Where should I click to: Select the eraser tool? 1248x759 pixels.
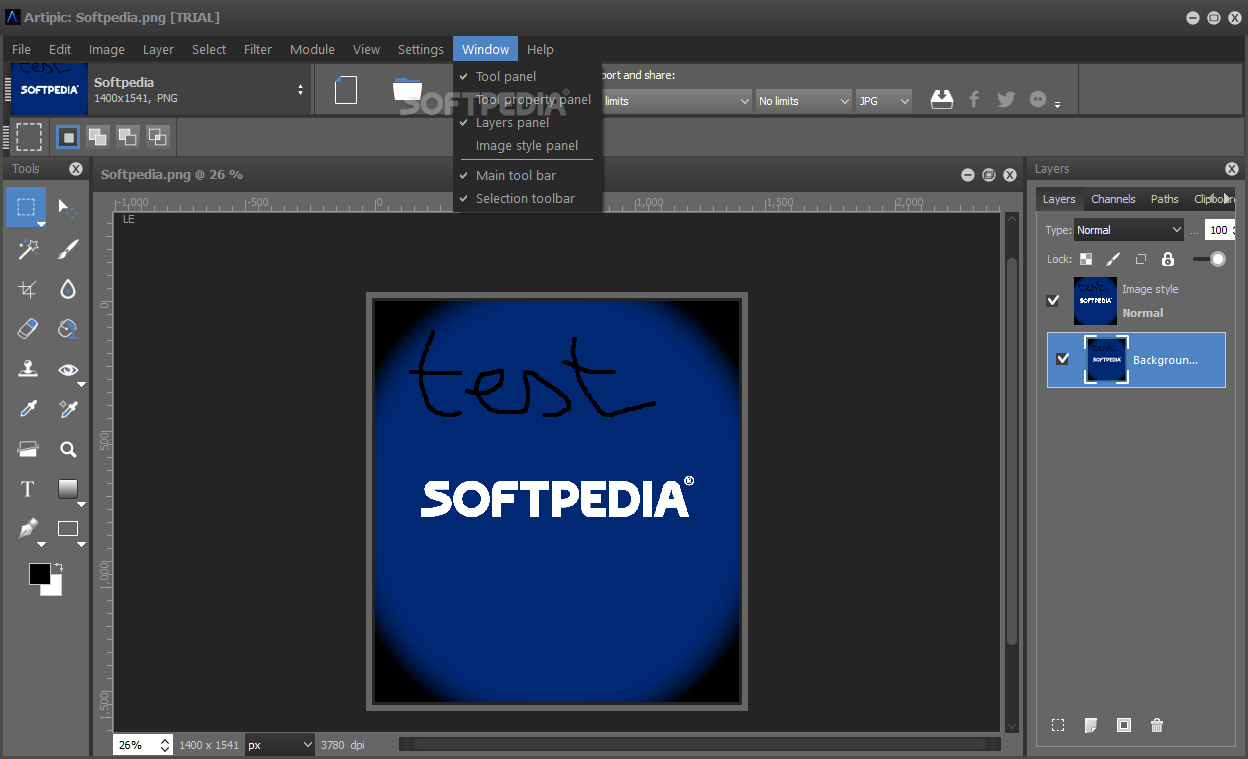[28, 329]
